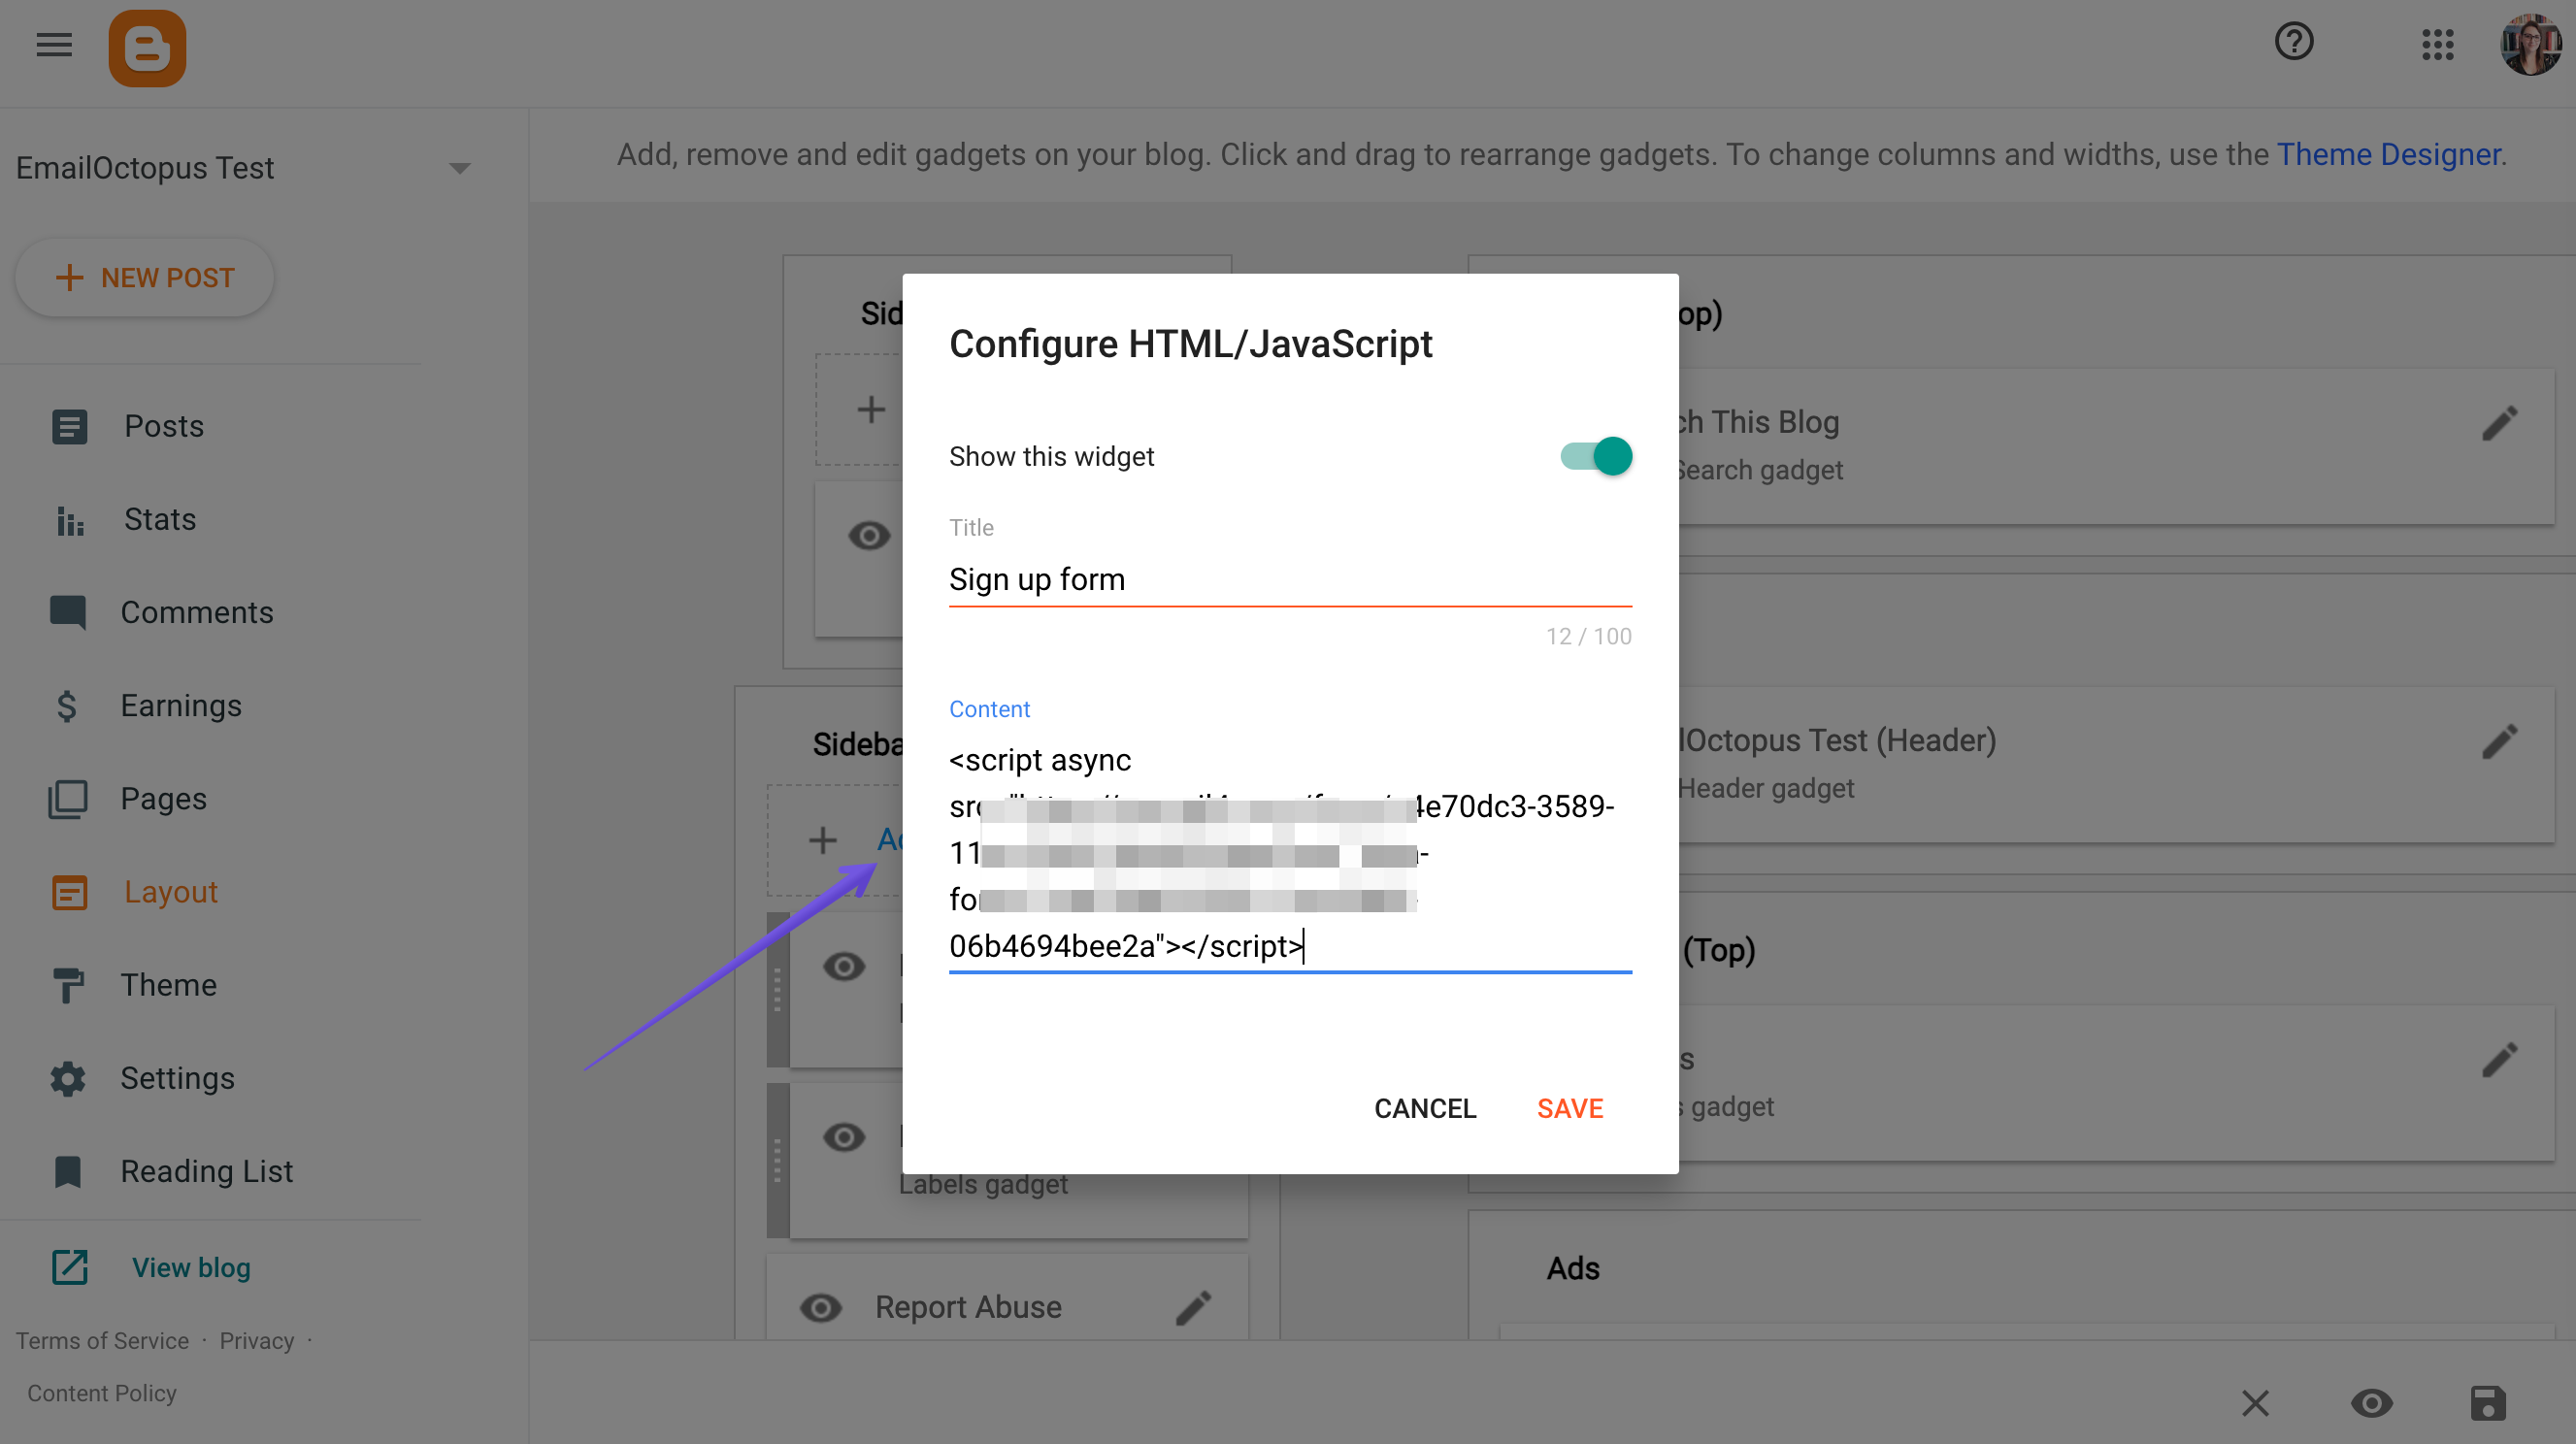Screen dimensions: 2576x1444
Task: Click the Blogger logo
Action: (x=147, y=47)
